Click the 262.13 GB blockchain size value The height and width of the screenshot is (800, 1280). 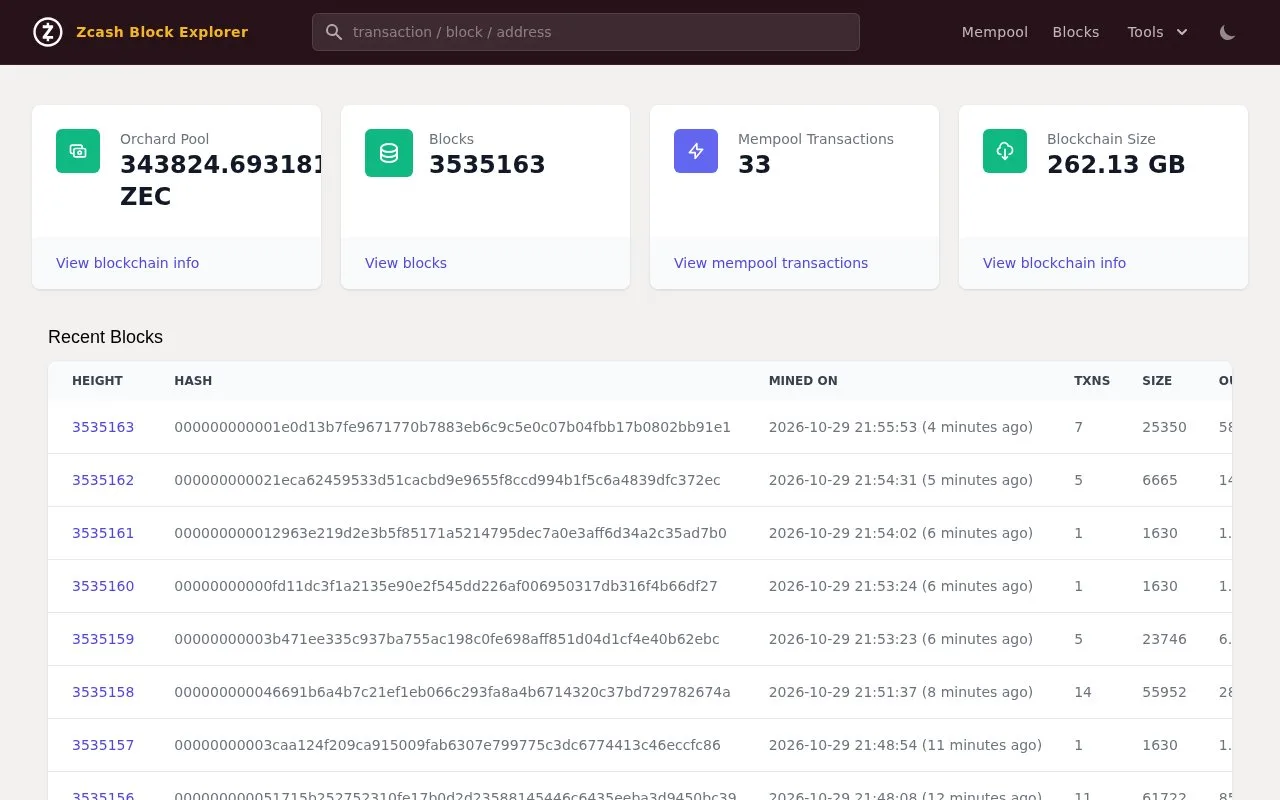[1116, 165]
